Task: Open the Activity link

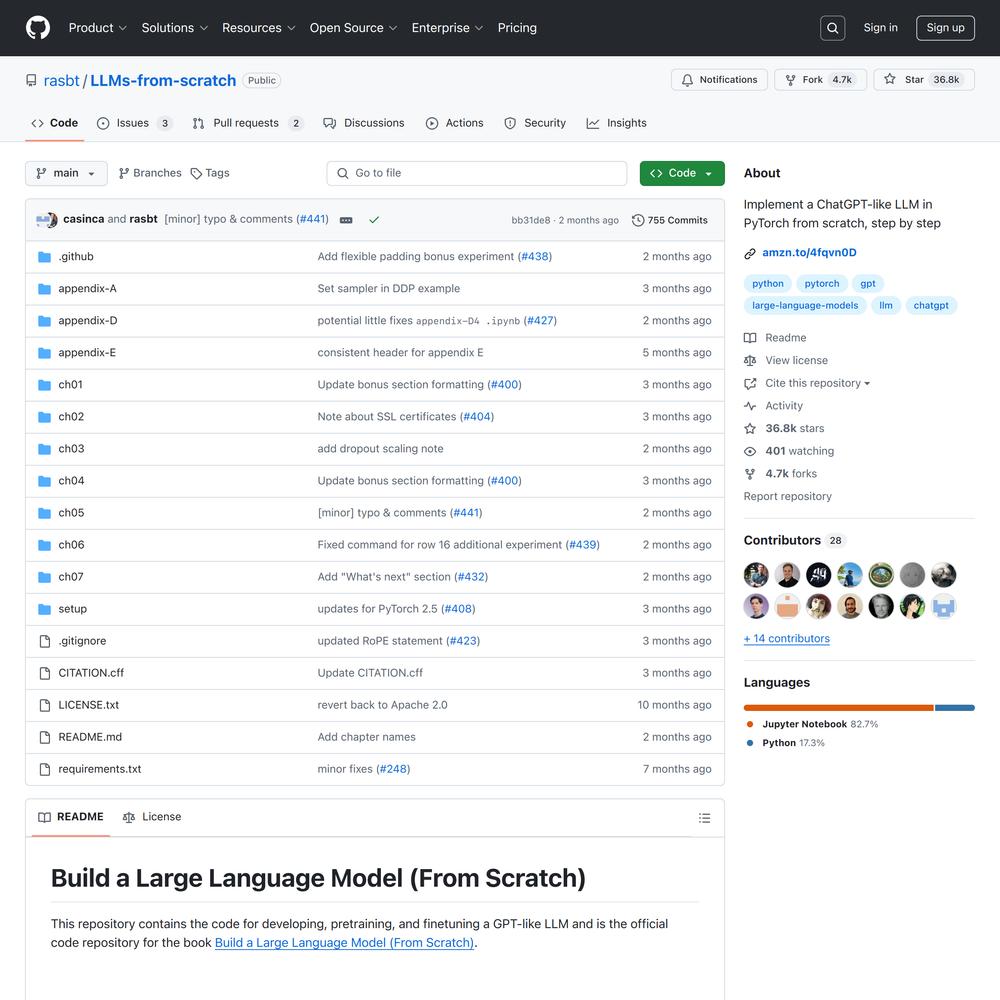Action: click(x=784, y=406)
